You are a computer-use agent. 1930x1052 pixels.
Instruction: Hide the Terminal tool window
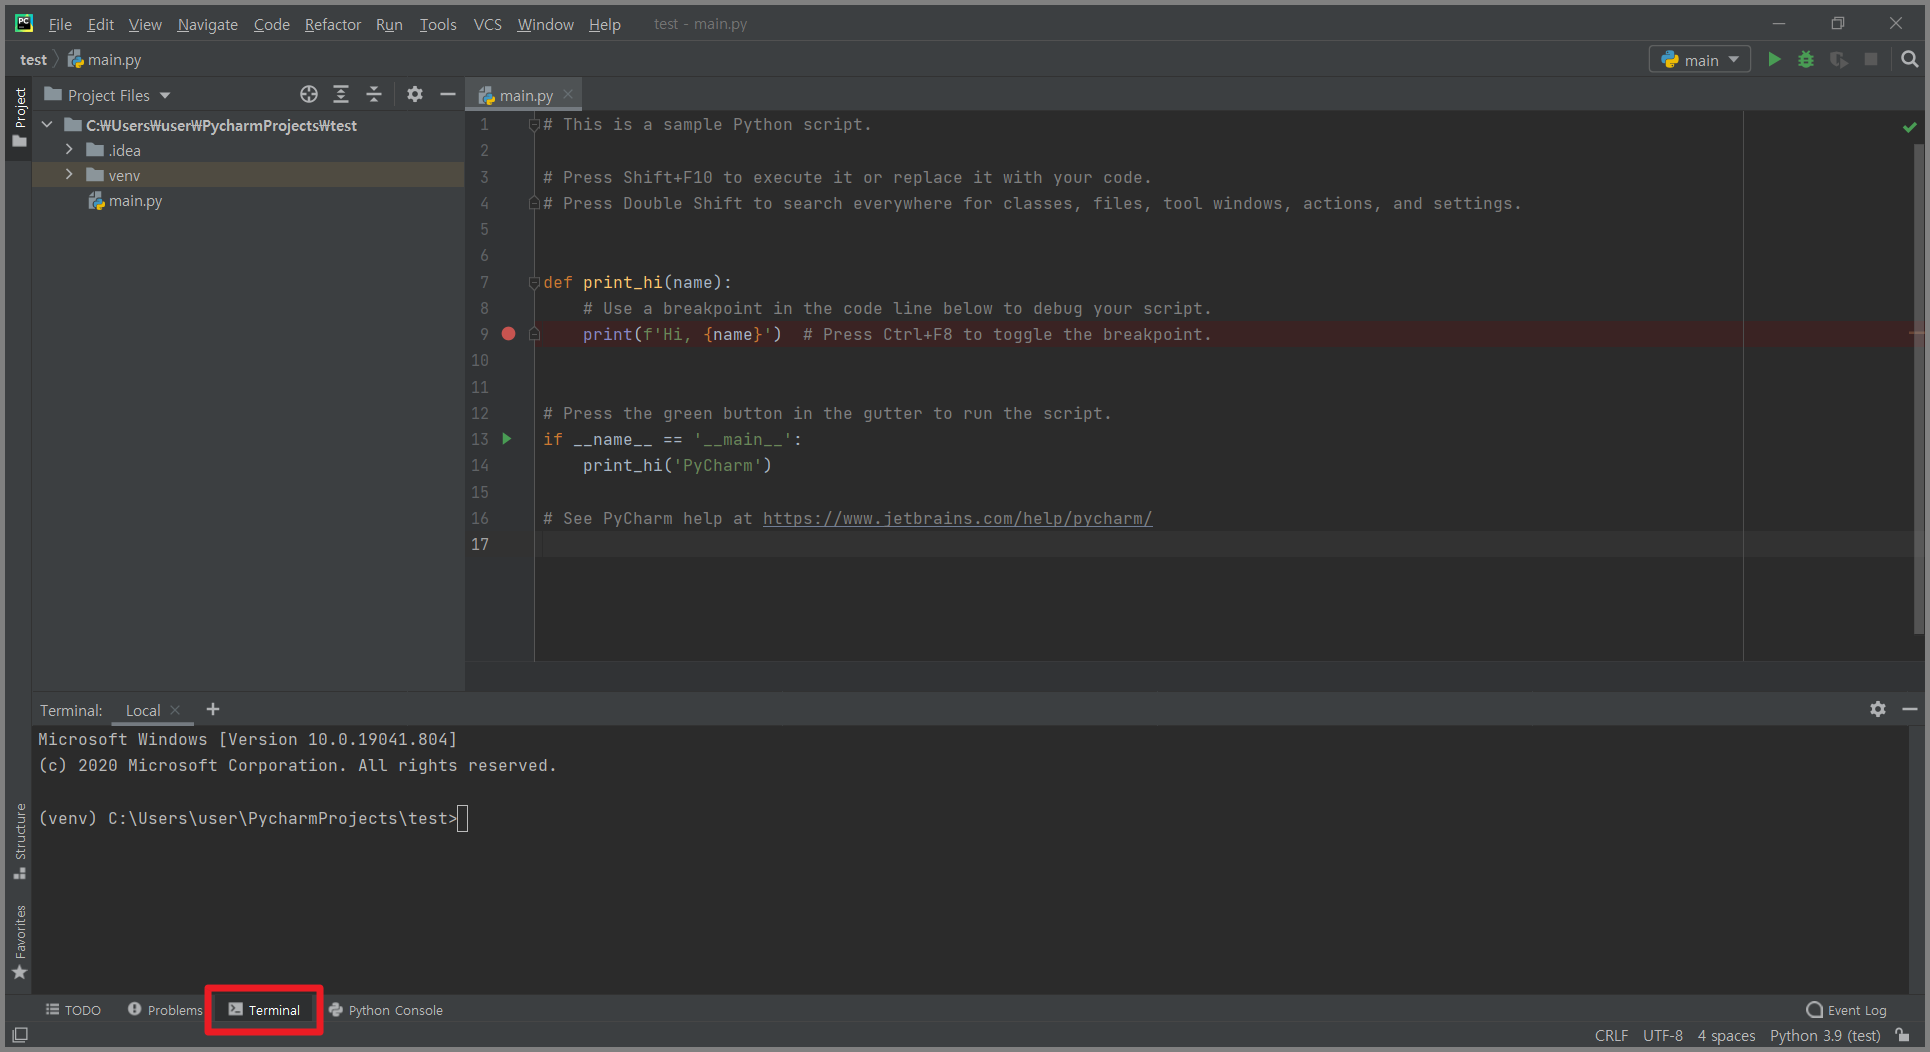(1910, 709)
